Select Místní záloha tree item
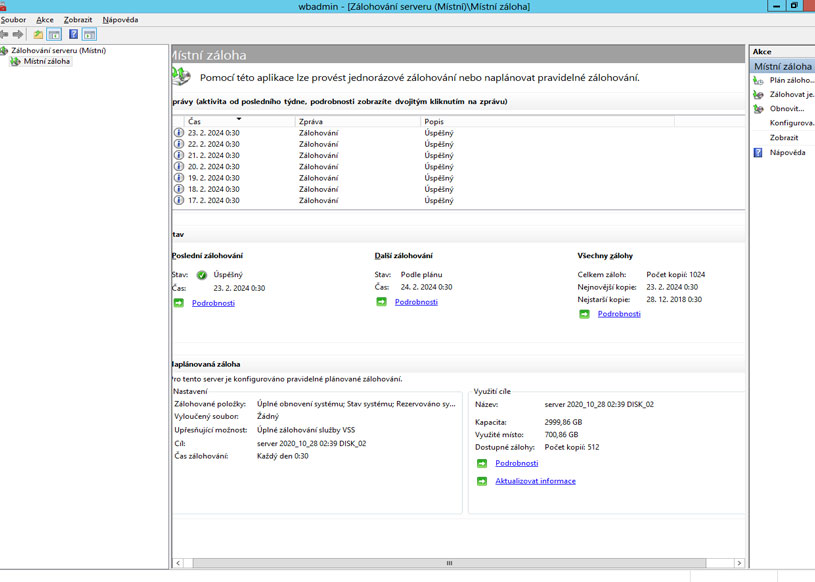Viewport: 815px width, 582px height. [47, 61]
